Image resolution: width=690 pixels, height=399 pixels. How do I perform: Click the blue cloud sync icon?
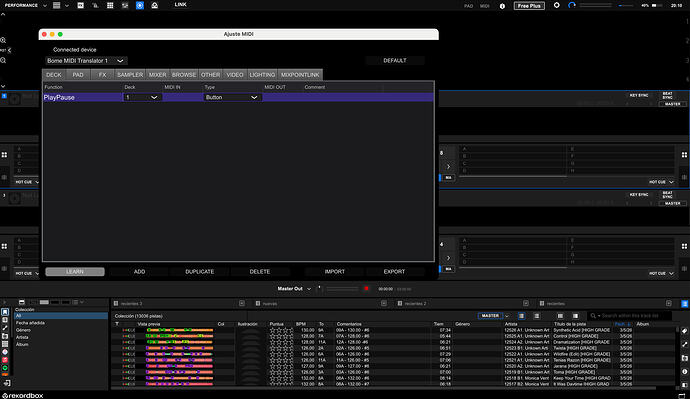tap(572, 5)
